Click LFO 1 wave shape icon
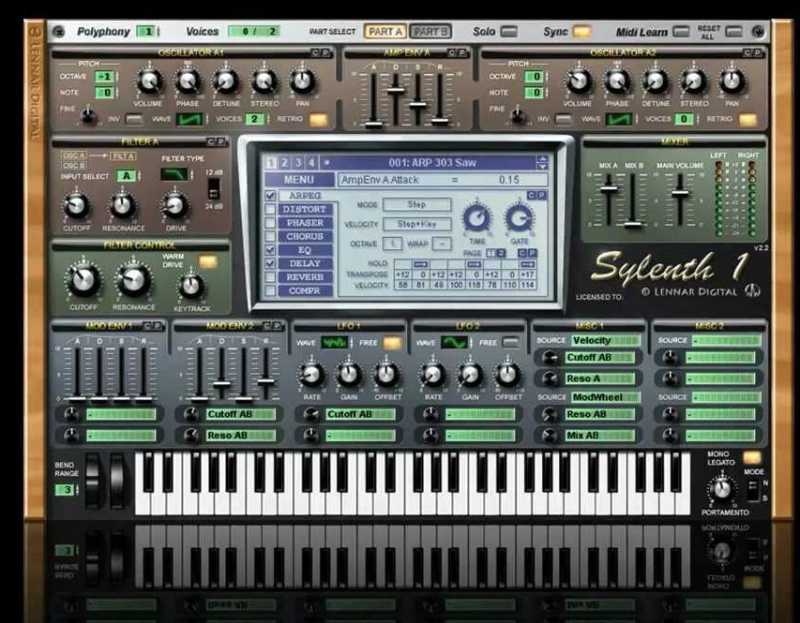 point(335,343)
